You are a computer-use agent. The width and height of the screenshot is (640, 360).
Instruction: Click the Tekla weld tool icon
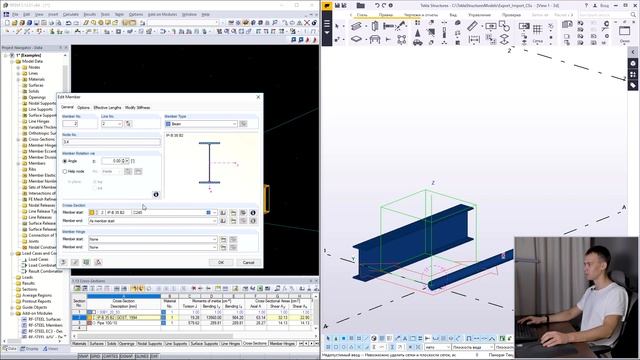click(401, 26)
